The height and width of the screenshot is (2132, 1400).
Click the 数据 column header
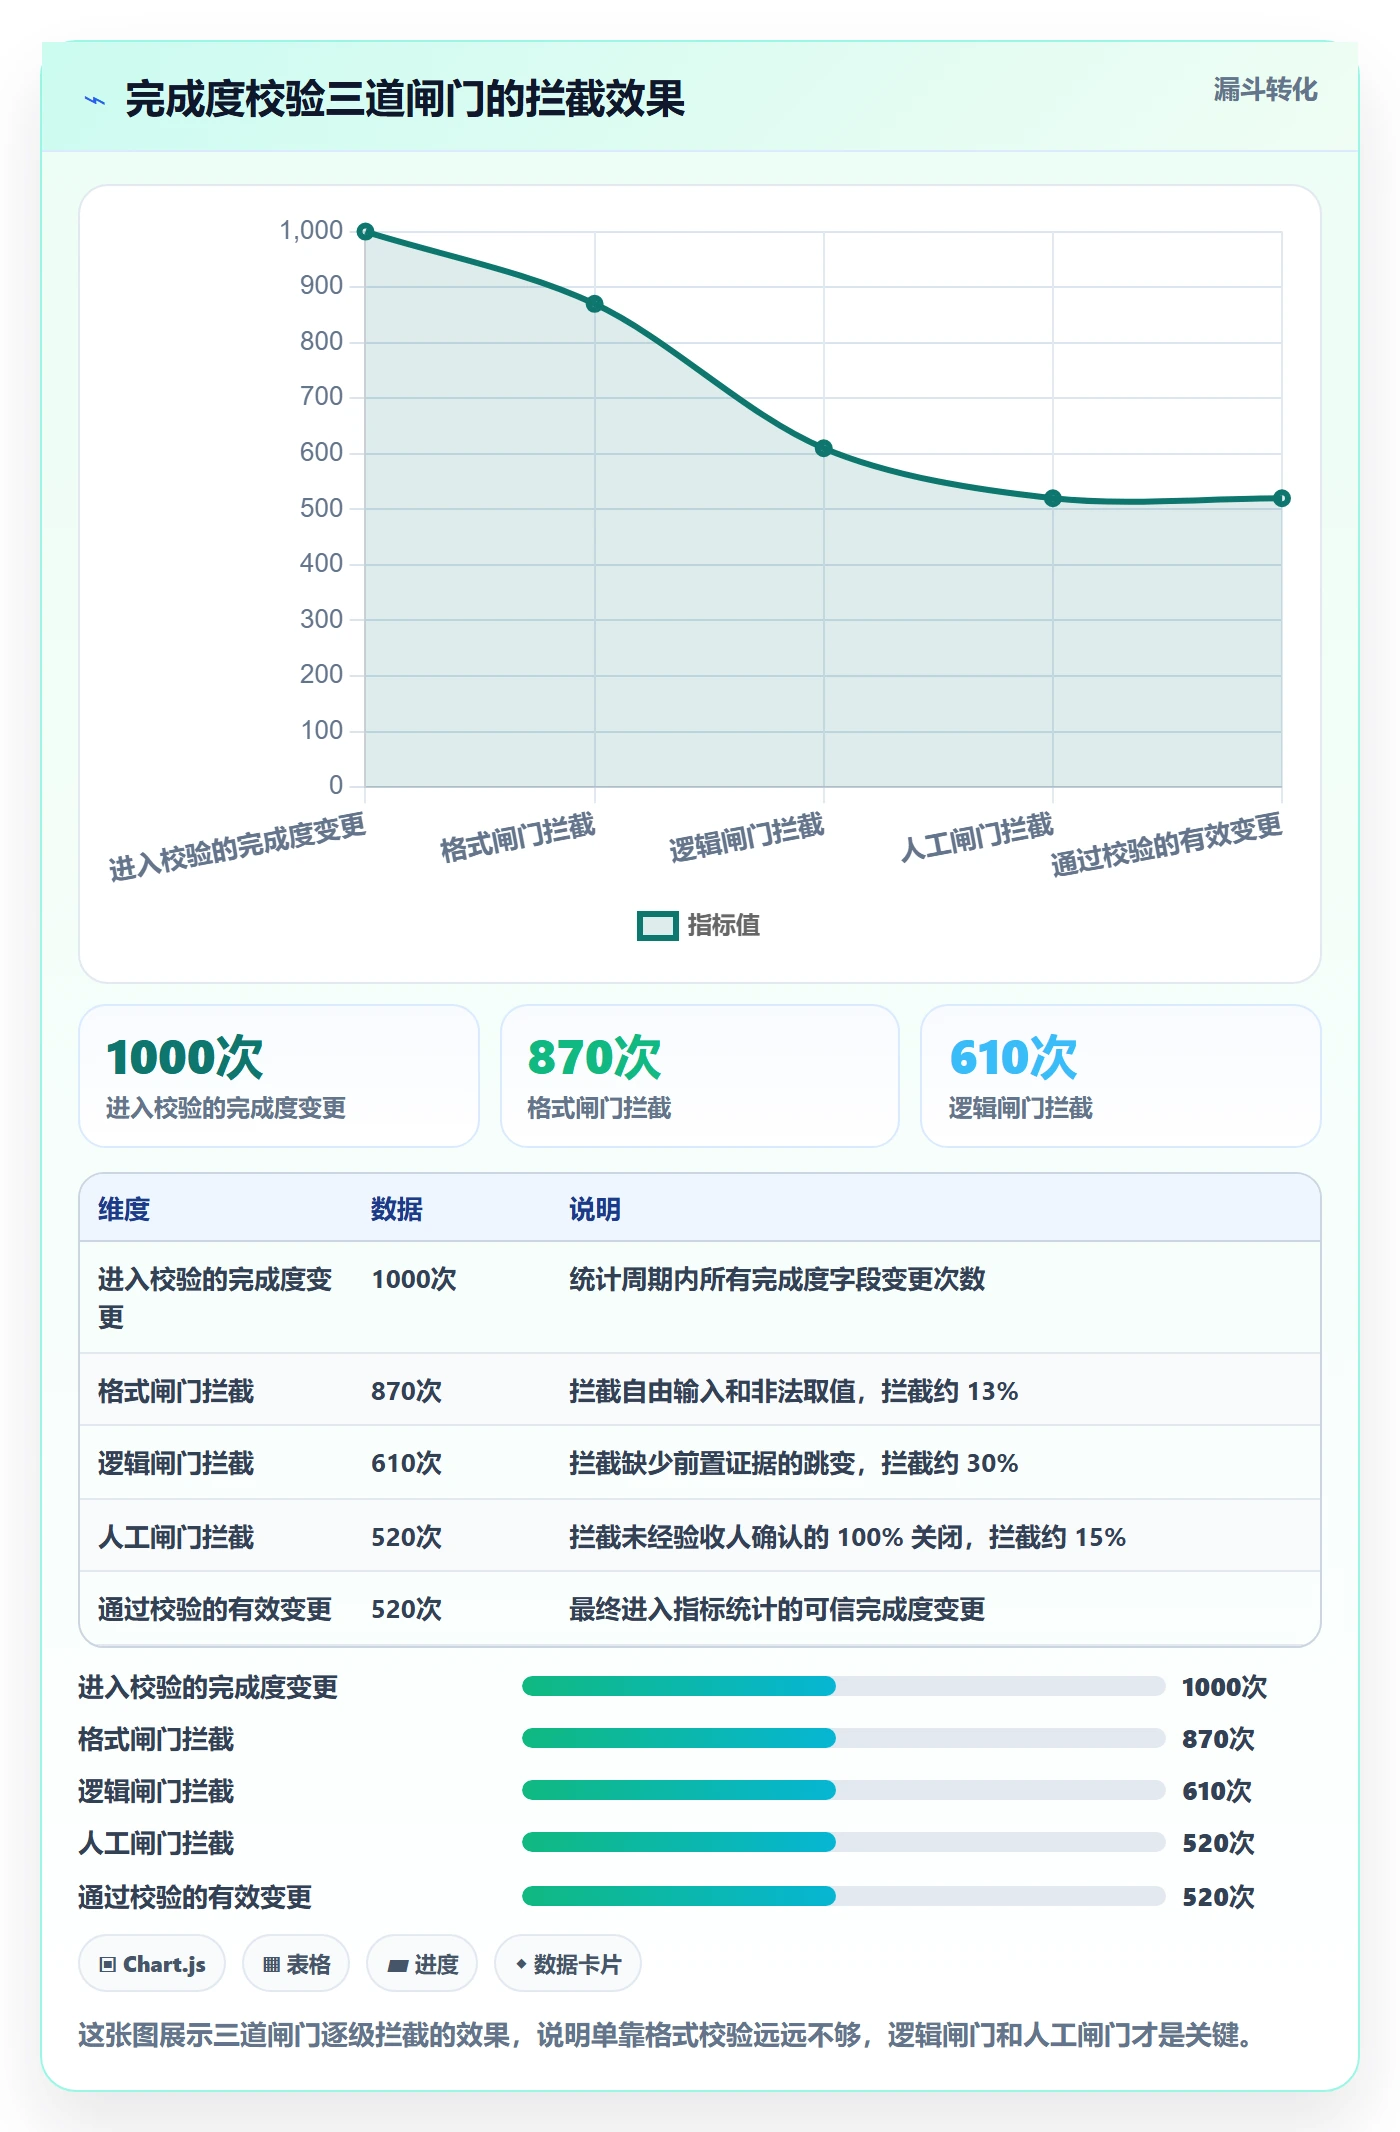click(397, 1209)
